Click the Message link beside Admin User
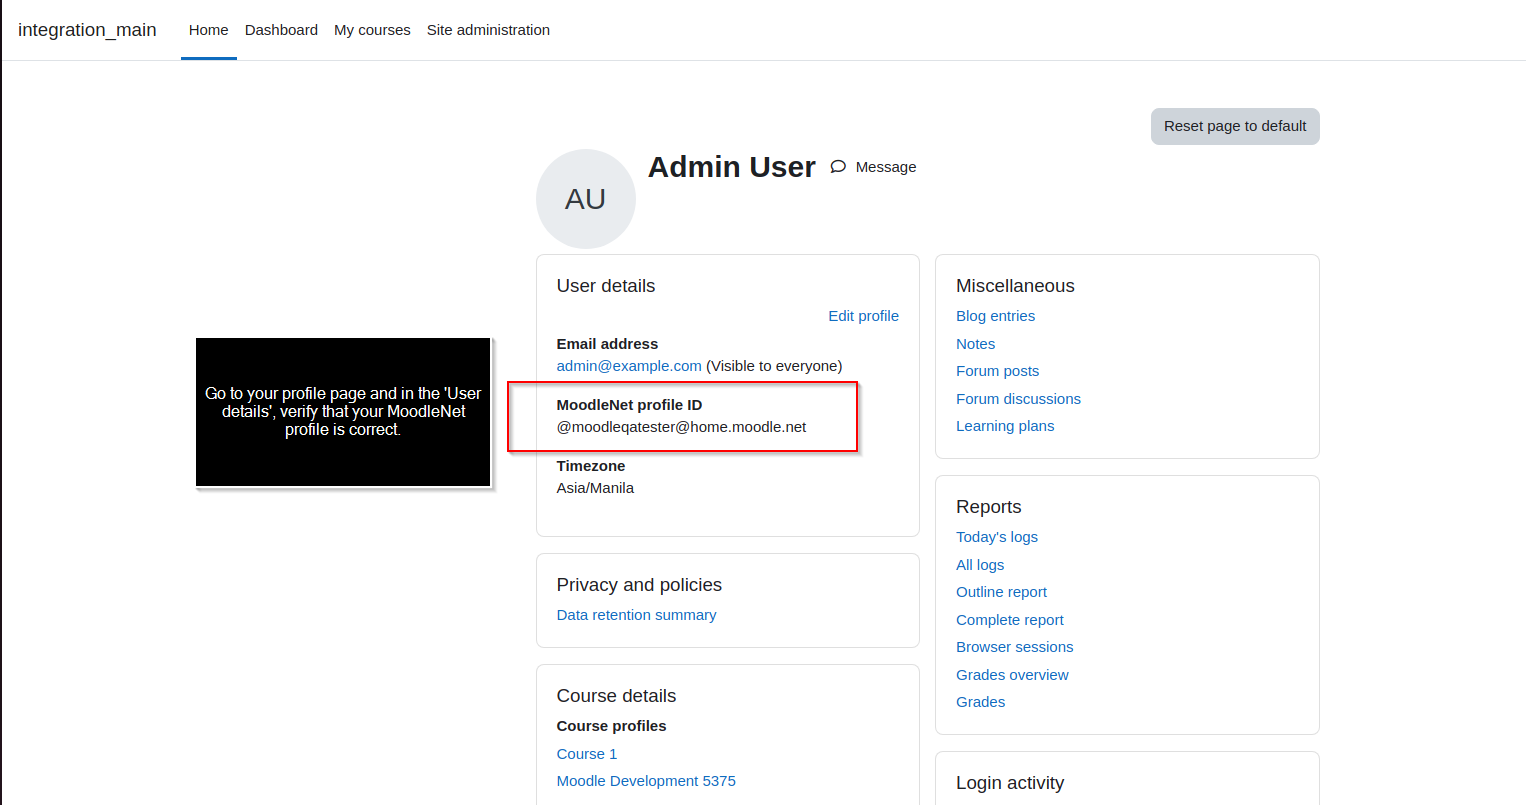The image size is (1526, 805). click(886, 167)
